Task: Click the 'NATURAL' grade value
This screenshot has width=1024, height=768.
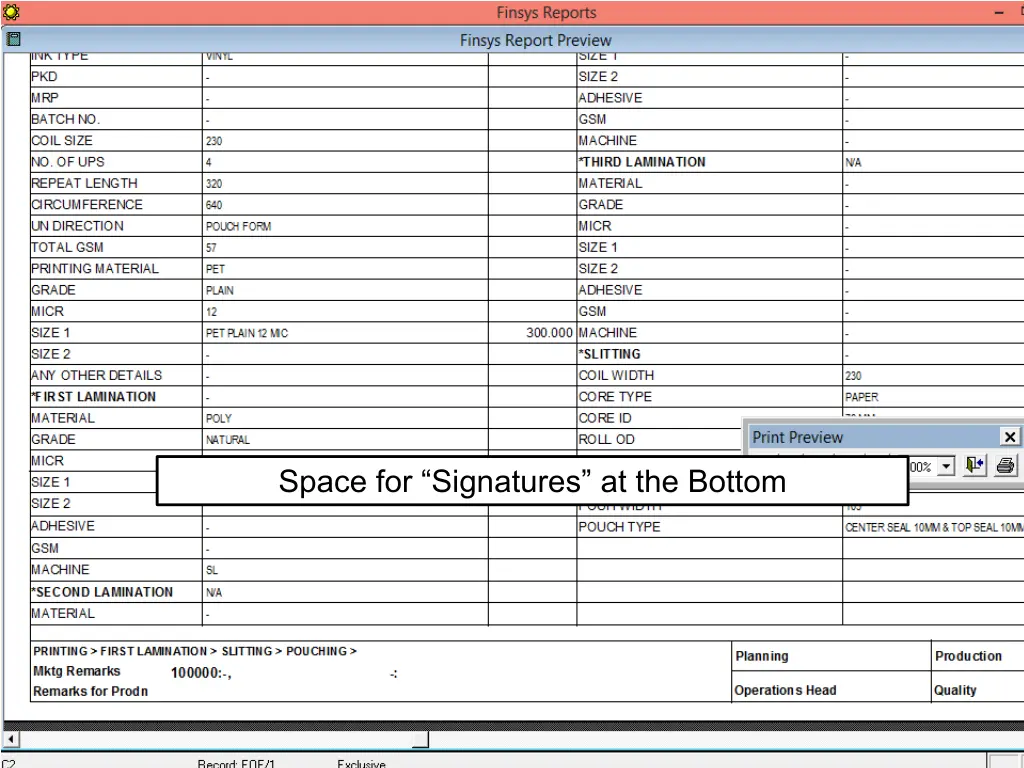Action: point(228,440)
